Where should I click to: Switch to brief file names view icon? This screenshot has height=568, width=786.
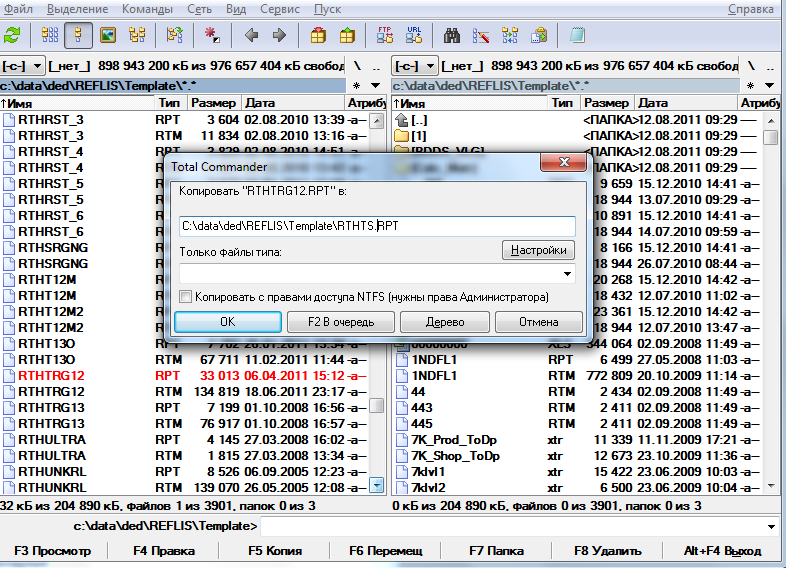50,35
